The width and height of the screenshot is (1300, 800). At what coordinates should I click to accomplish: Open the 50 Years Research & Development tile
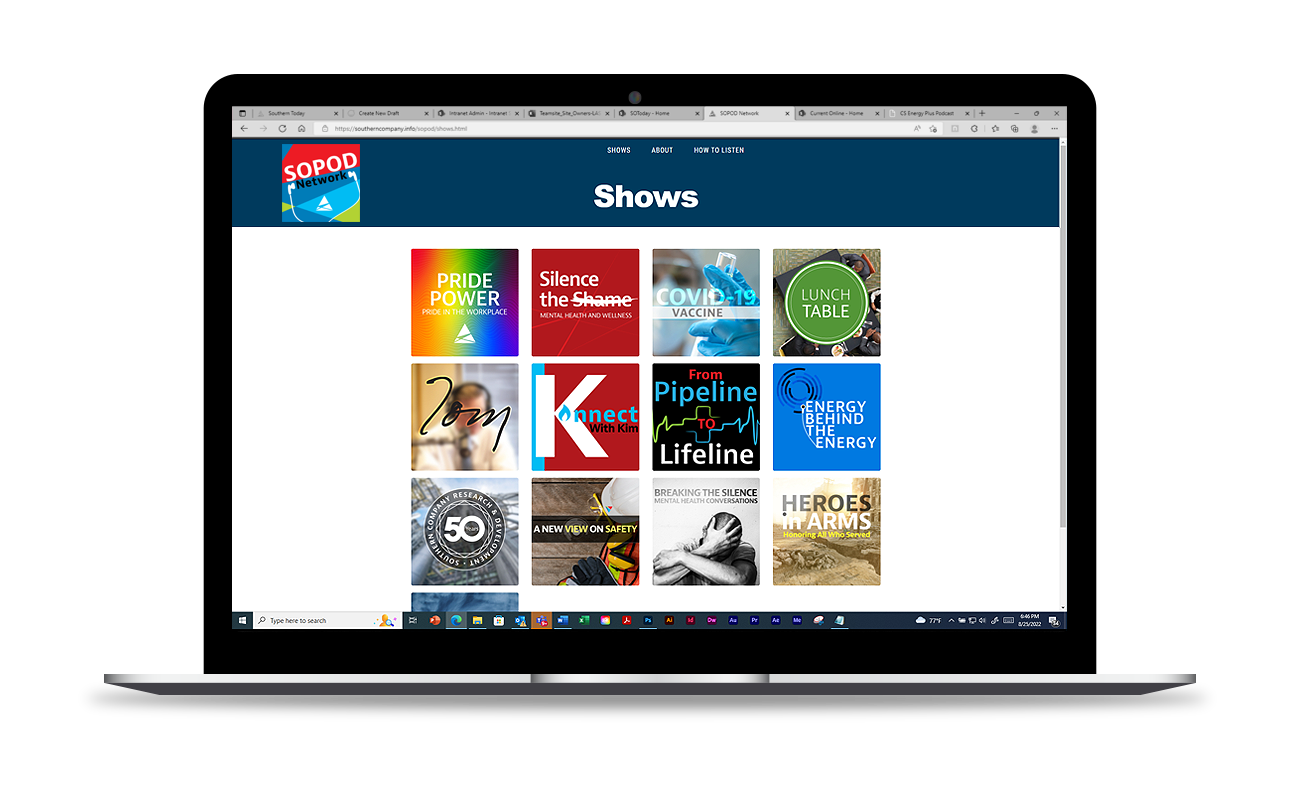pos(465,531)
